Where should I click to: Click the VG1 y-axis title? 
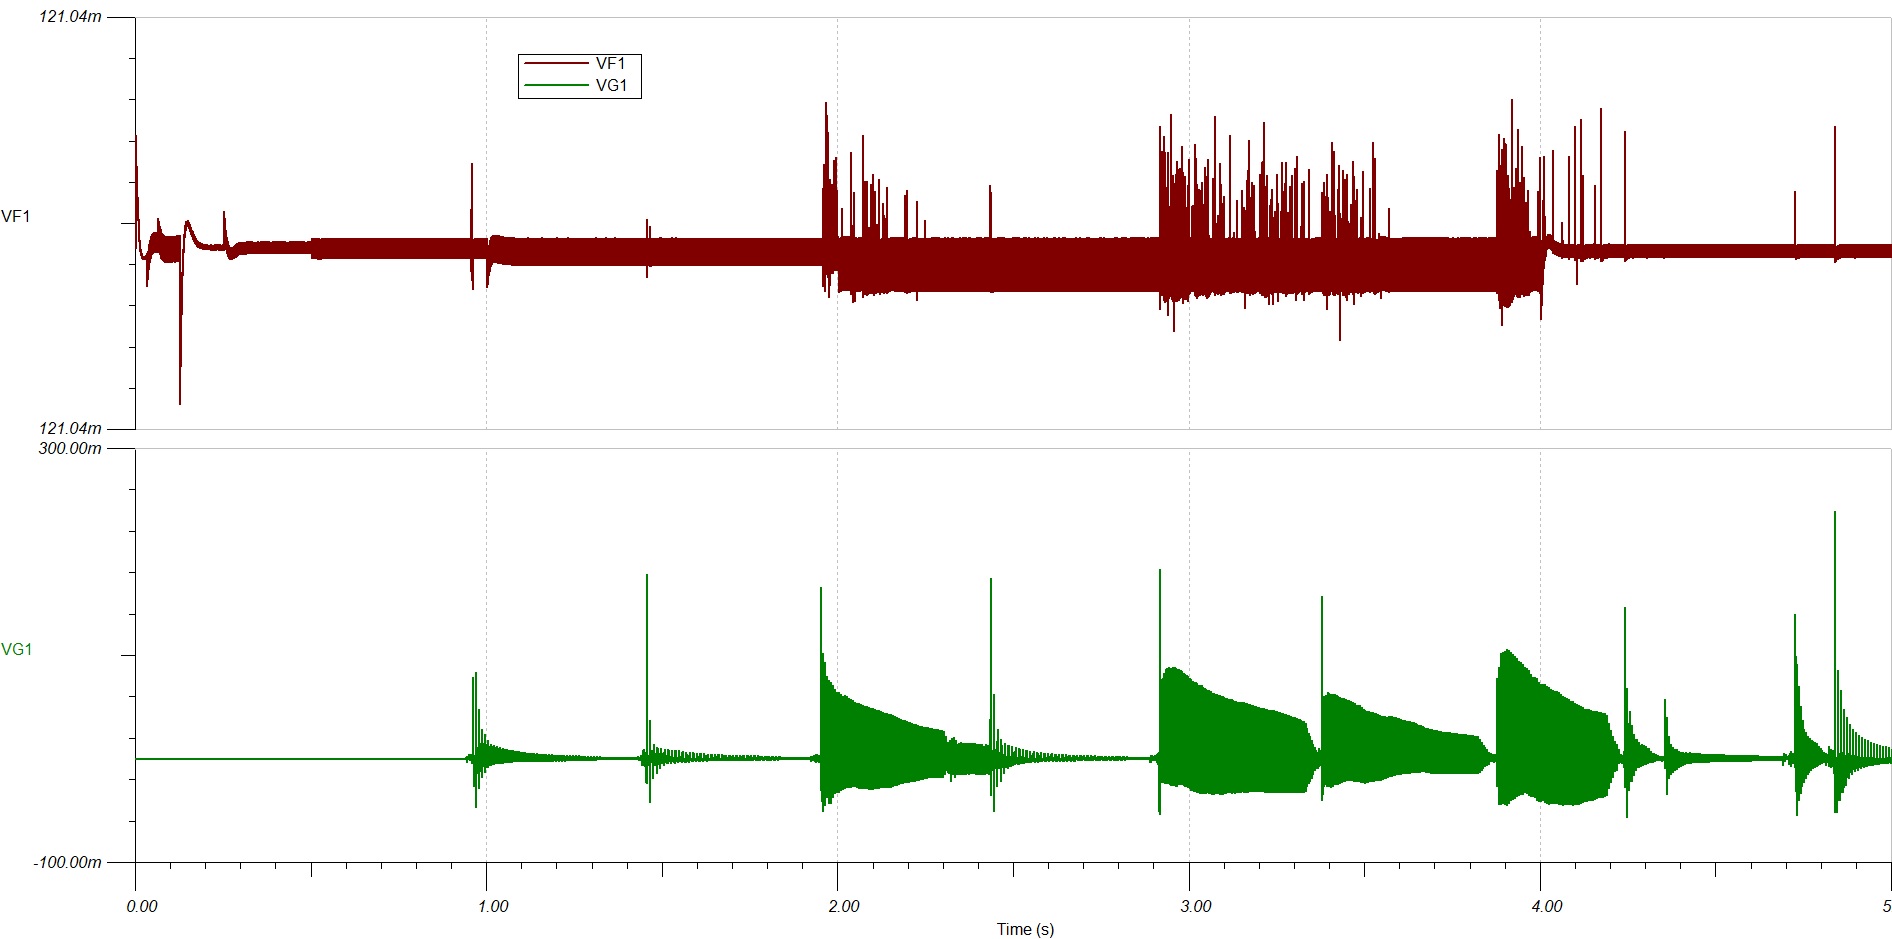tap(17, 650)
